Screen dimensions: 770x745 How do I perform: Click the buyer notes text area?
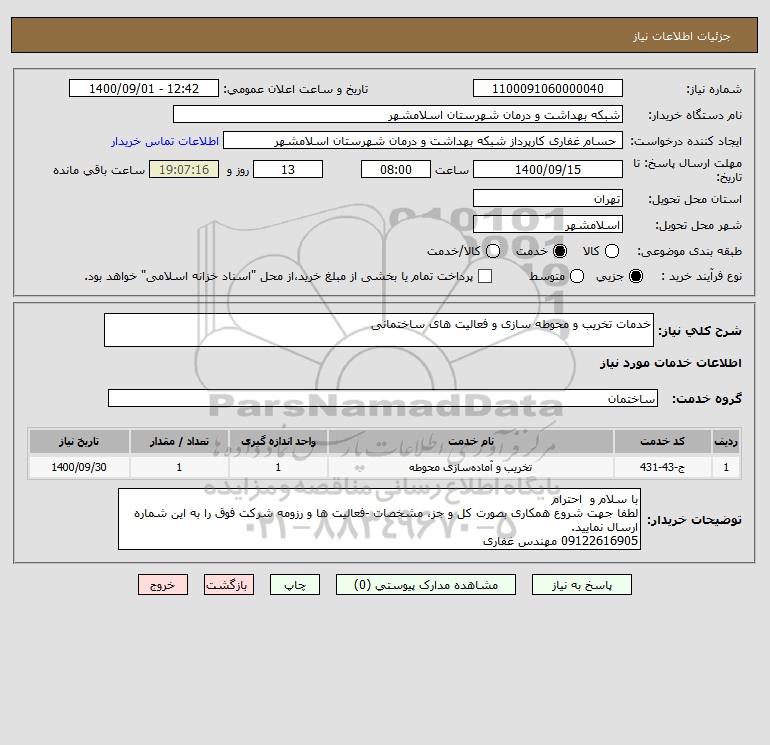(x=379, y=519)
